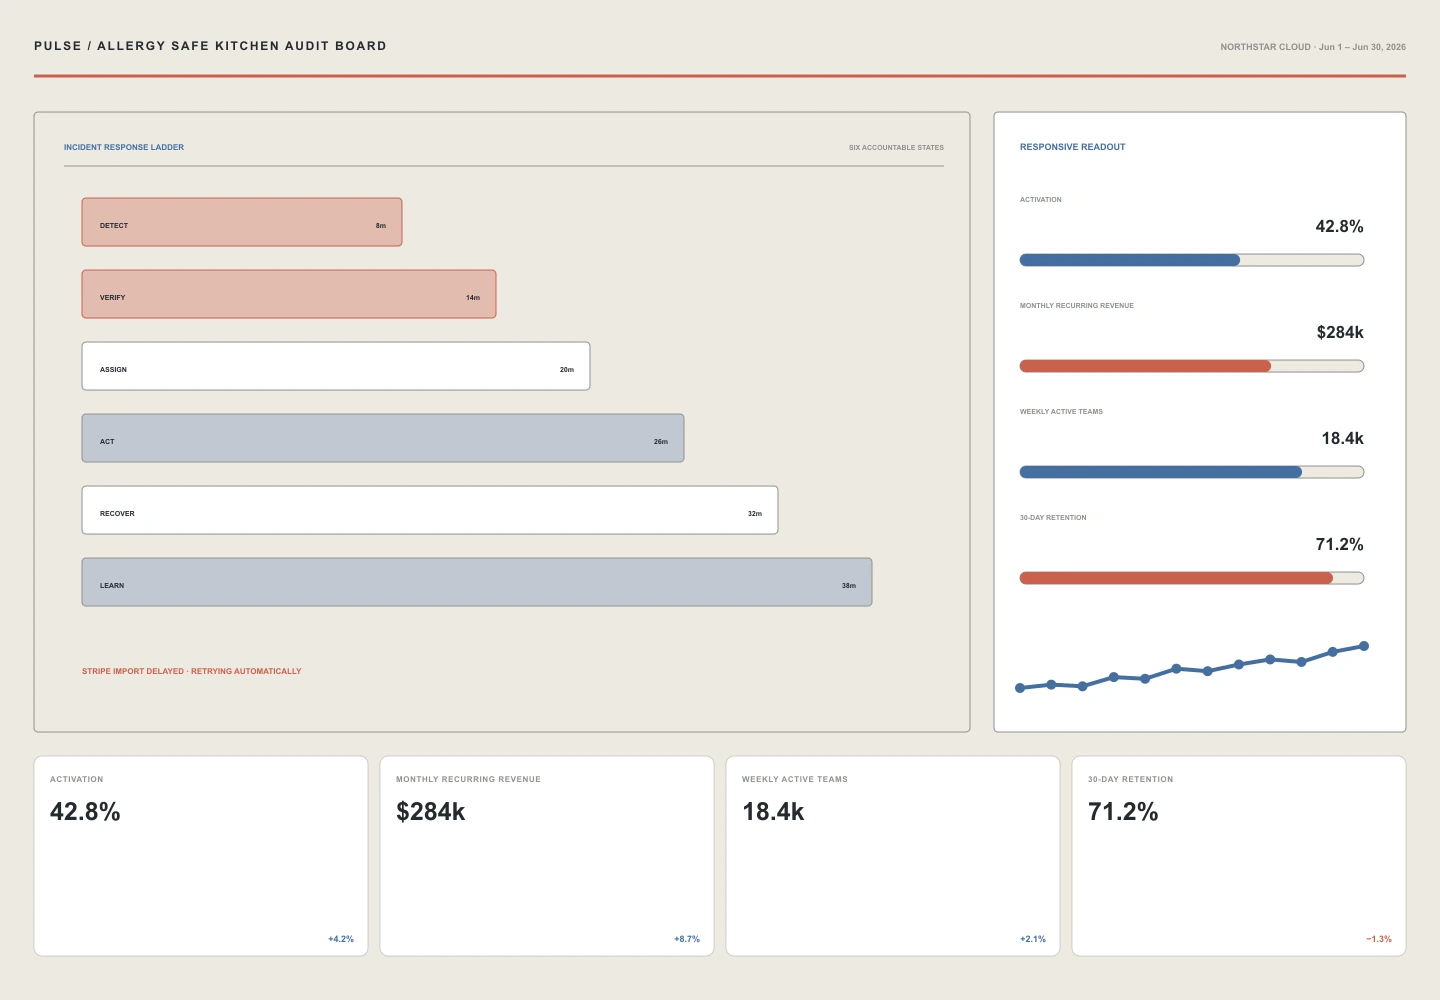Click the 'RESPONSIVE READOUT' heading
This screenshot has width=1440, height=1000.
[1072, 147]
